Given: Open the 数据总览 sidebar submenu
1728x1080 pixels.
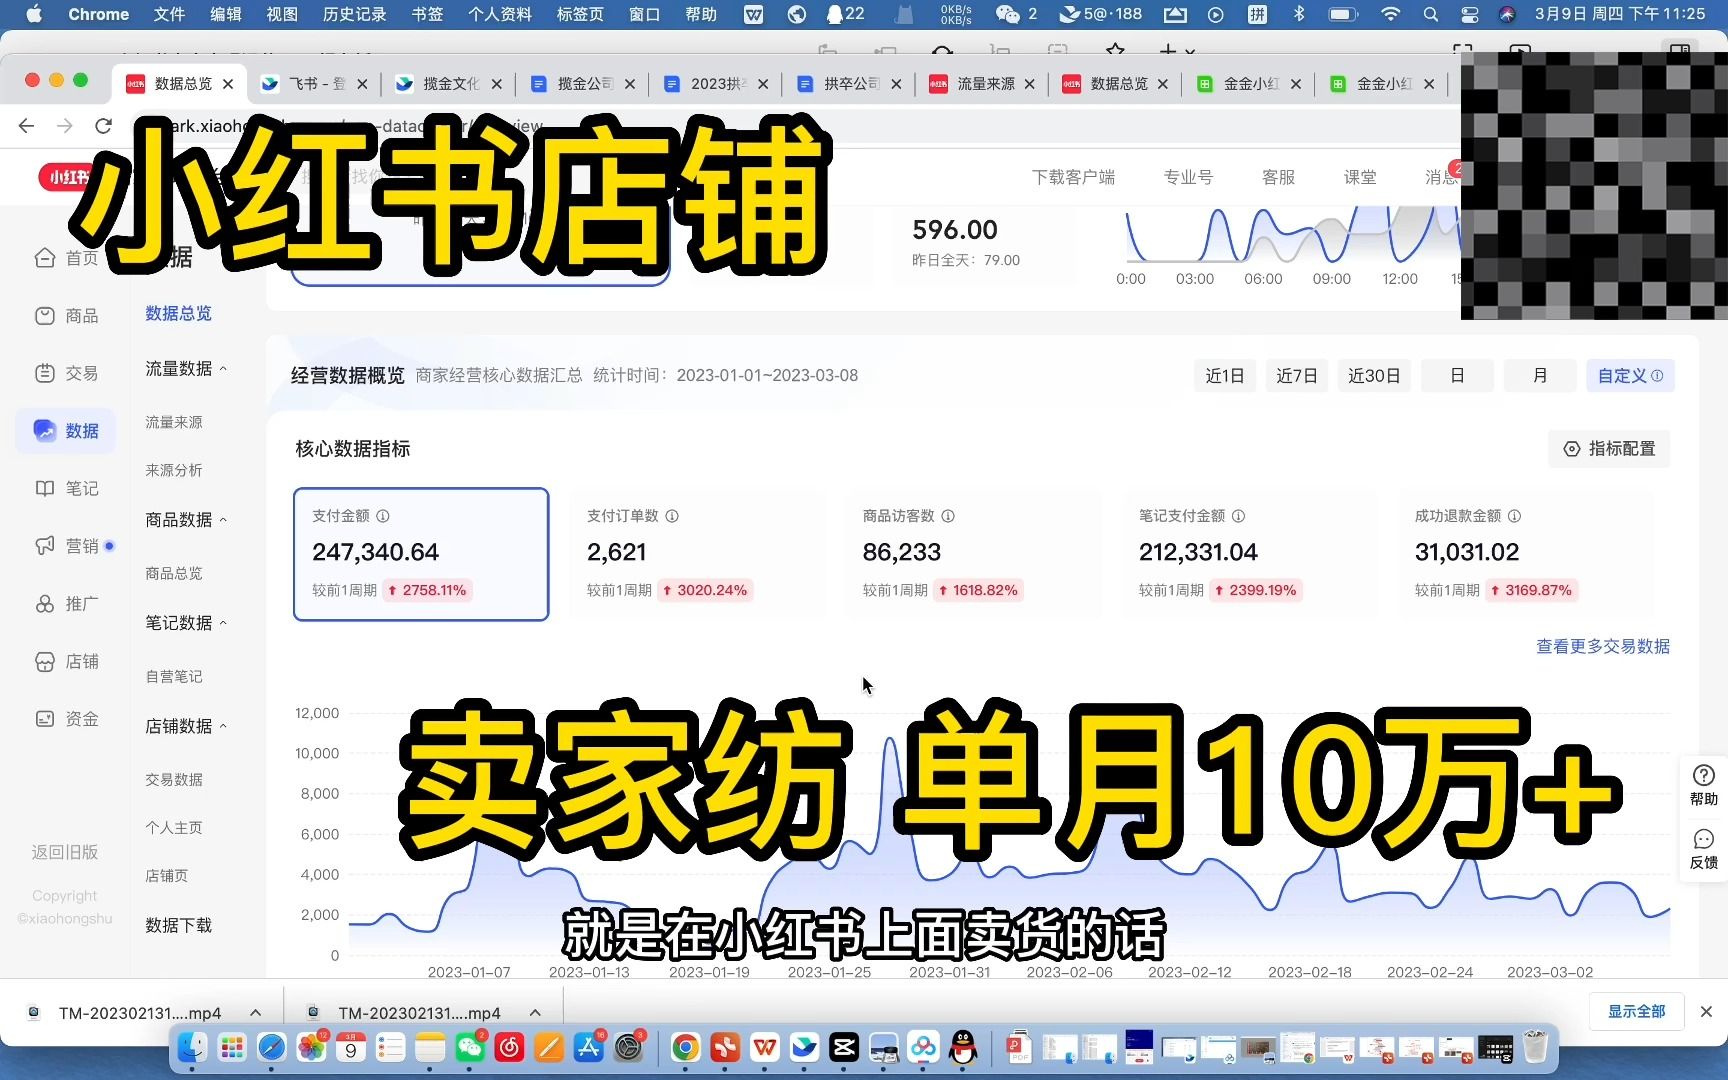Looking at the screenshot, I should pos(178,314).
